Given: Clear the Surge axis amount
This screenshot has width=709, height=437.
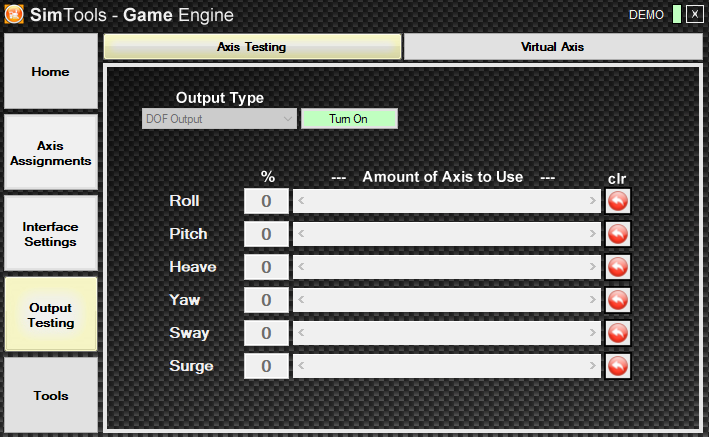Looking at the screenshot, I should (618, 366).
